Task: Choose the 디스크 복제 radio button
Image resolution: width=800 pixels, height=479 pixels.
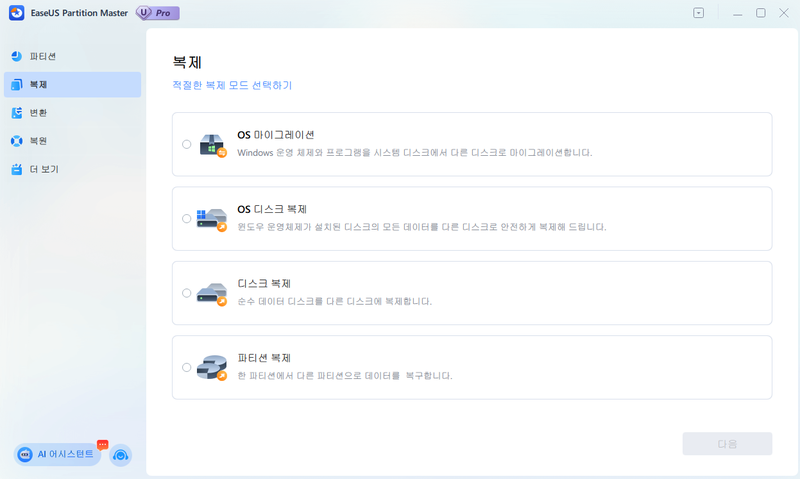Action: pos(187,293)
